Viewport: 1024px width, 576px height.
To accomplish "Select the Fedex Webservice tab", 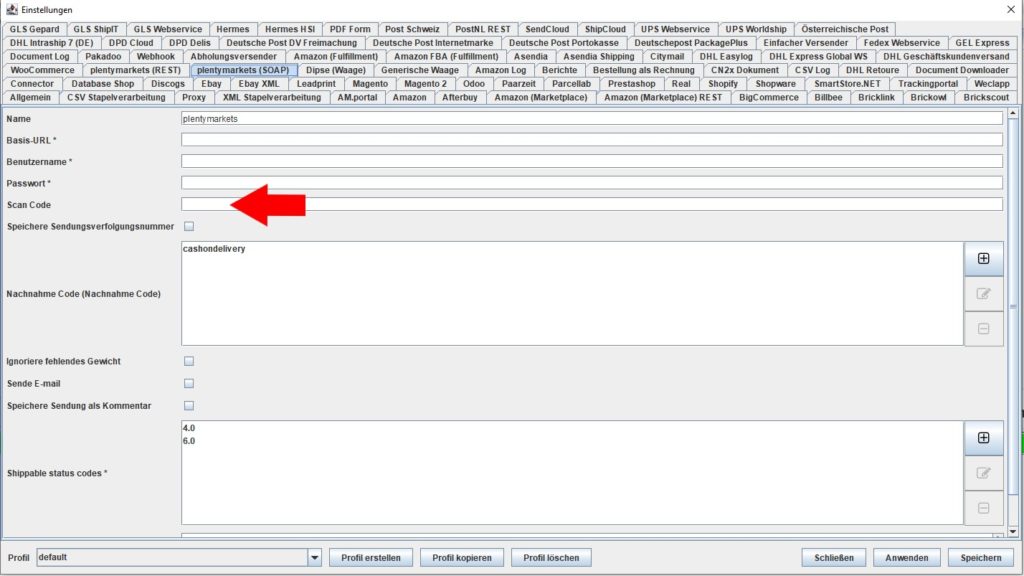I will pos(902,43).
